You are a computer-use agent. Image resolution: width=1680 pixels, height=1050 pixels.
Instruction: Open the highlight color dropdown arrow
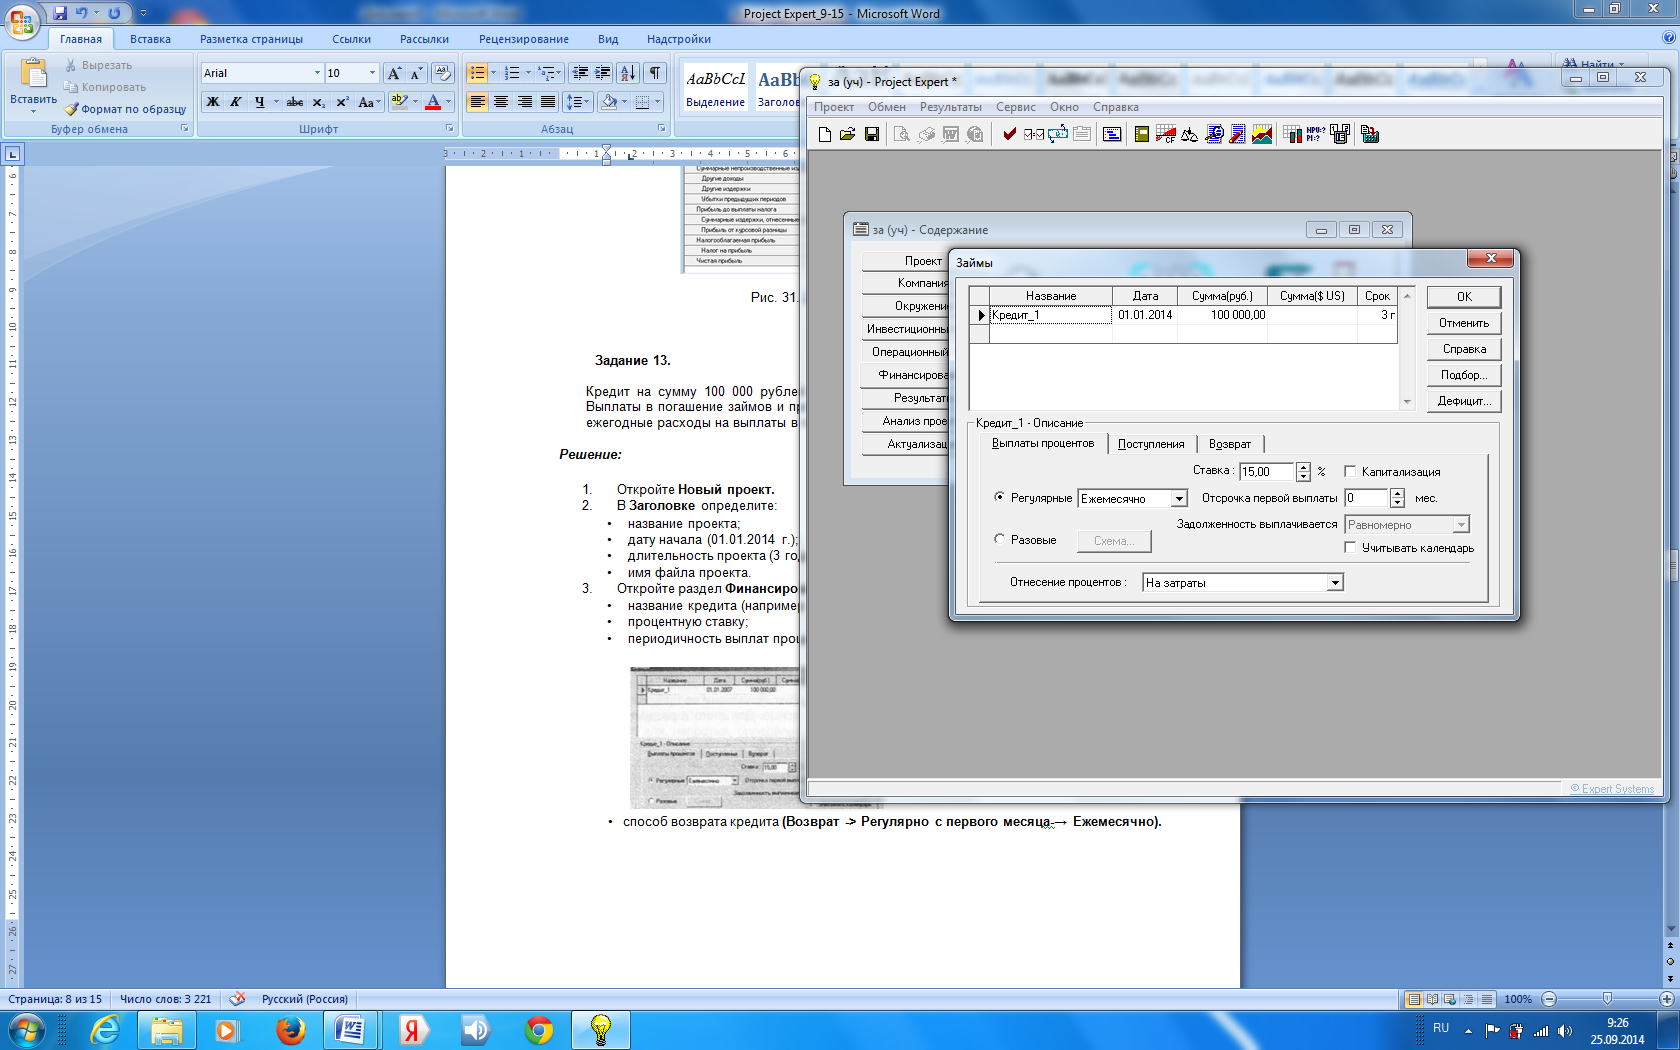coord(415,102)
